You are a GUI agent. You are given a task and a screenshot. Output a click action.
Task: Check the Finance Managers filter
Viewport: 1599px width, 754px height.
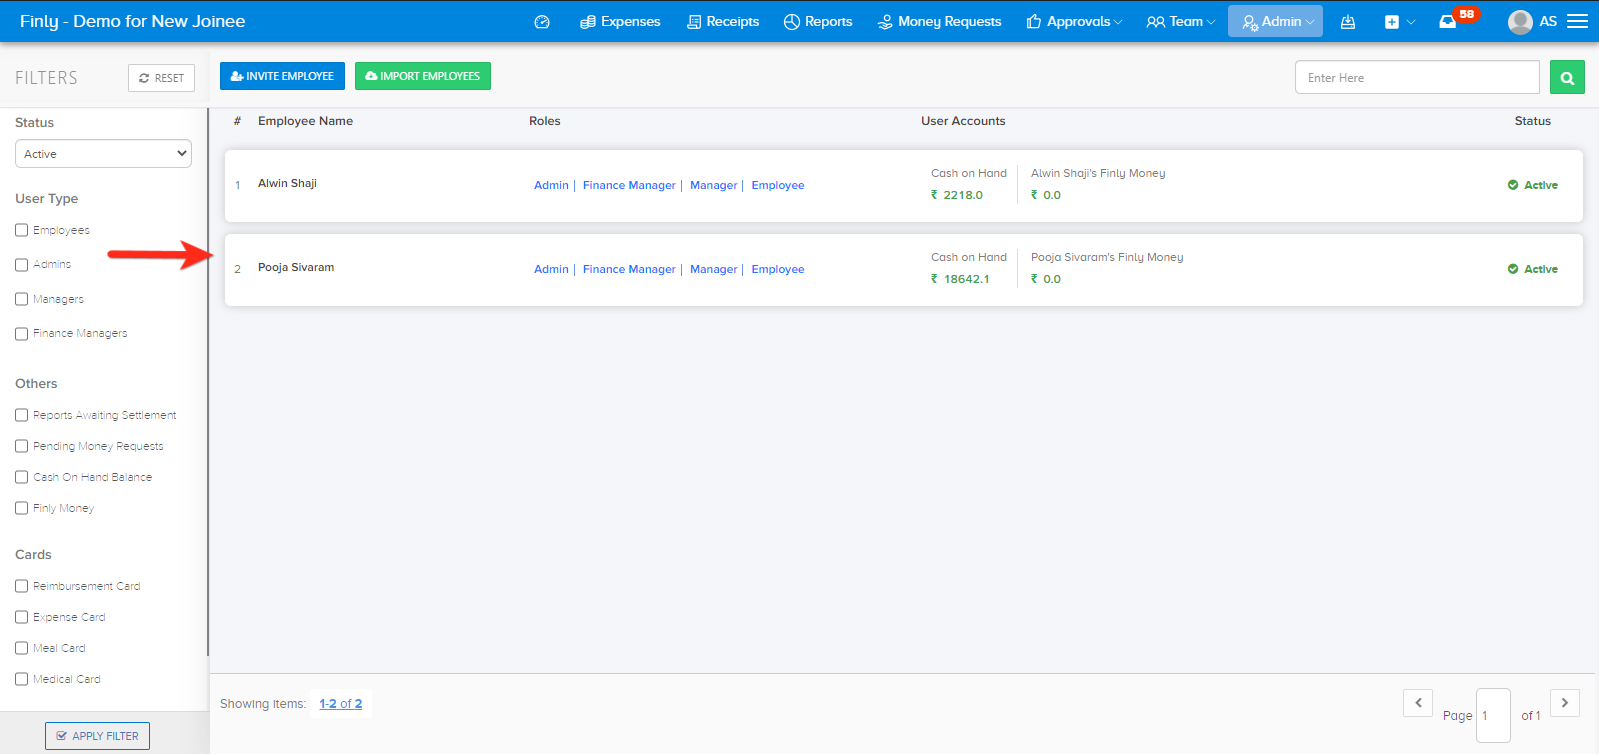pyautogui.click(x=22, y=334)
